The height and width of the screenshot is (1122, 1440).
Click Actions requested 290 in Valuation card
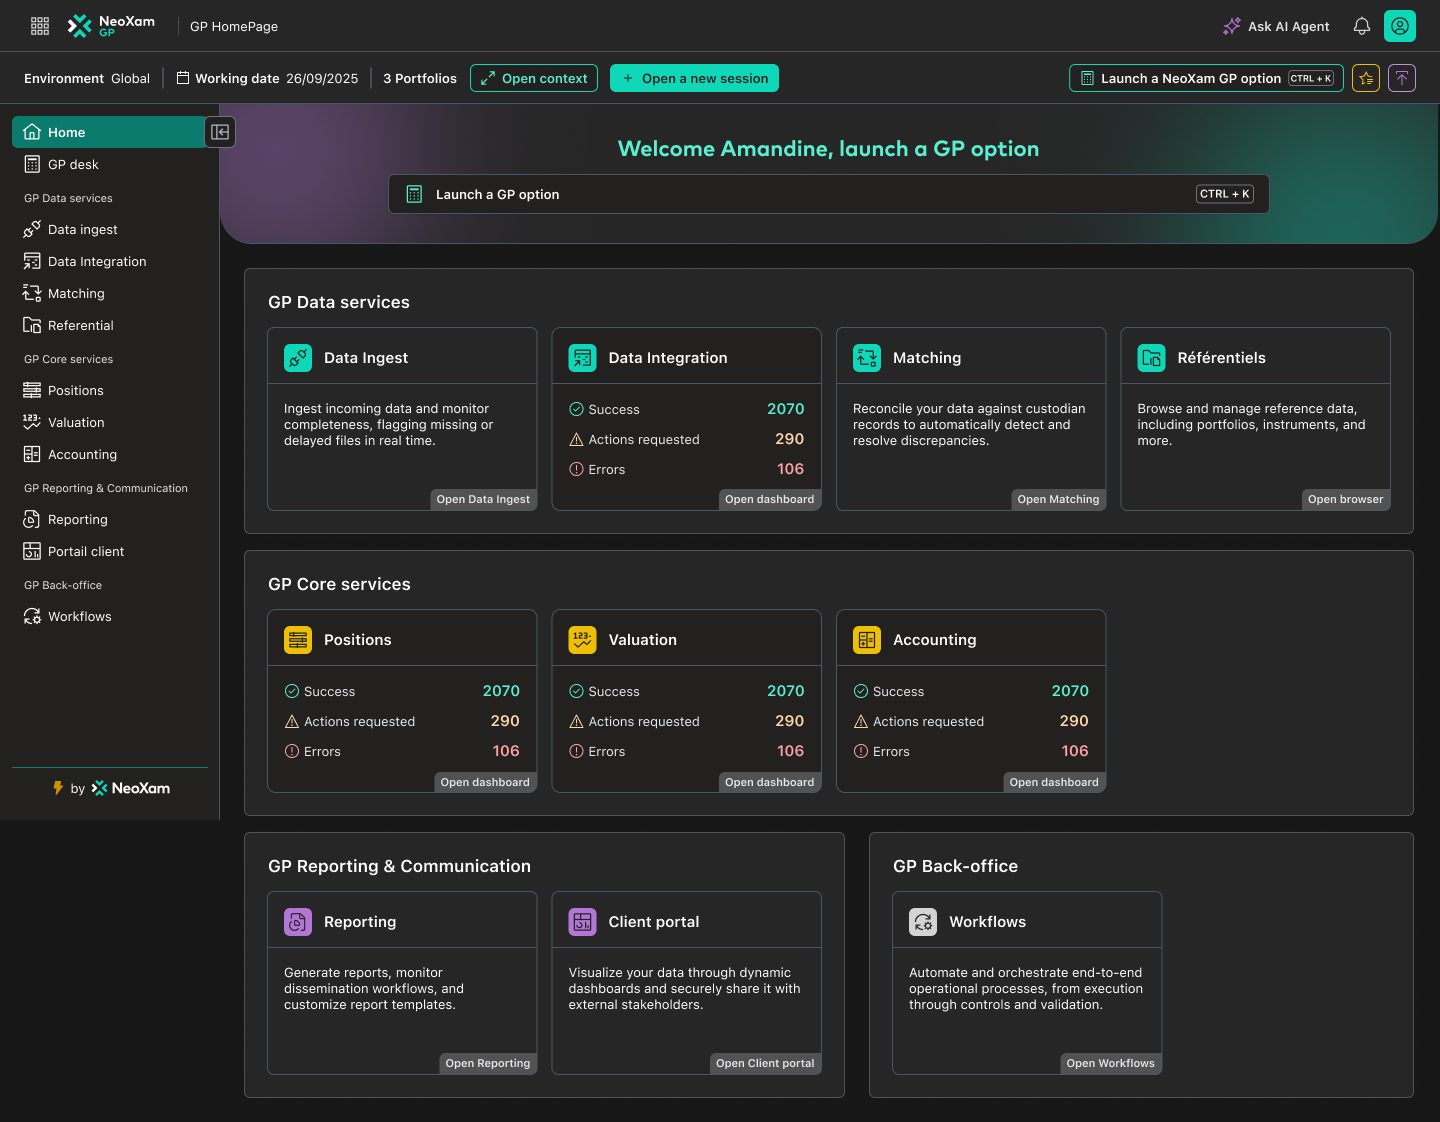789,721
